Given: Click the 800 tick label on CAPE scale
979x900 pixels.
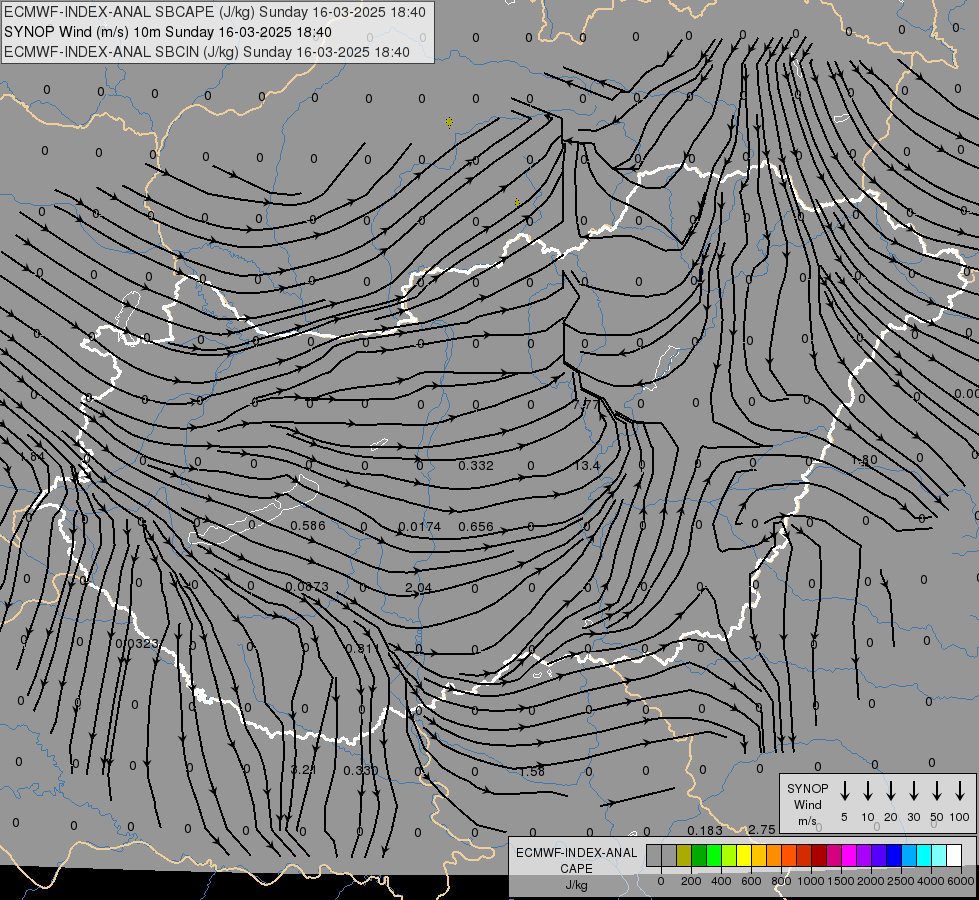Looking at the screenshot, I should click(781, 881).
